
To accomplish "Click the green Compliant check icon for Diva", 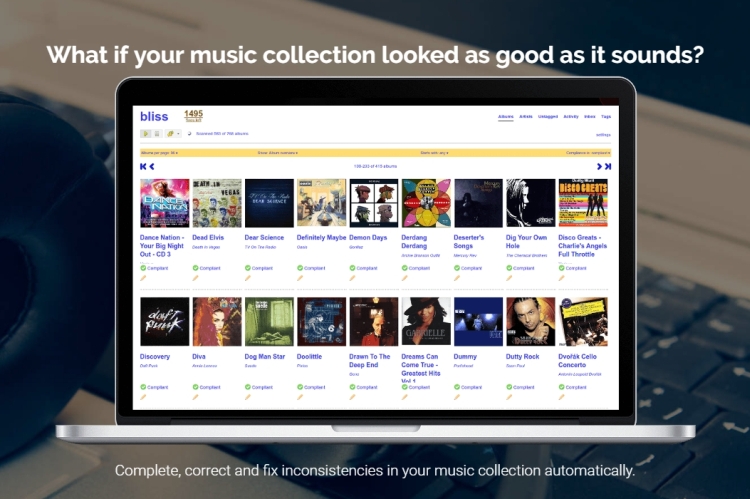I will (195, 387).
